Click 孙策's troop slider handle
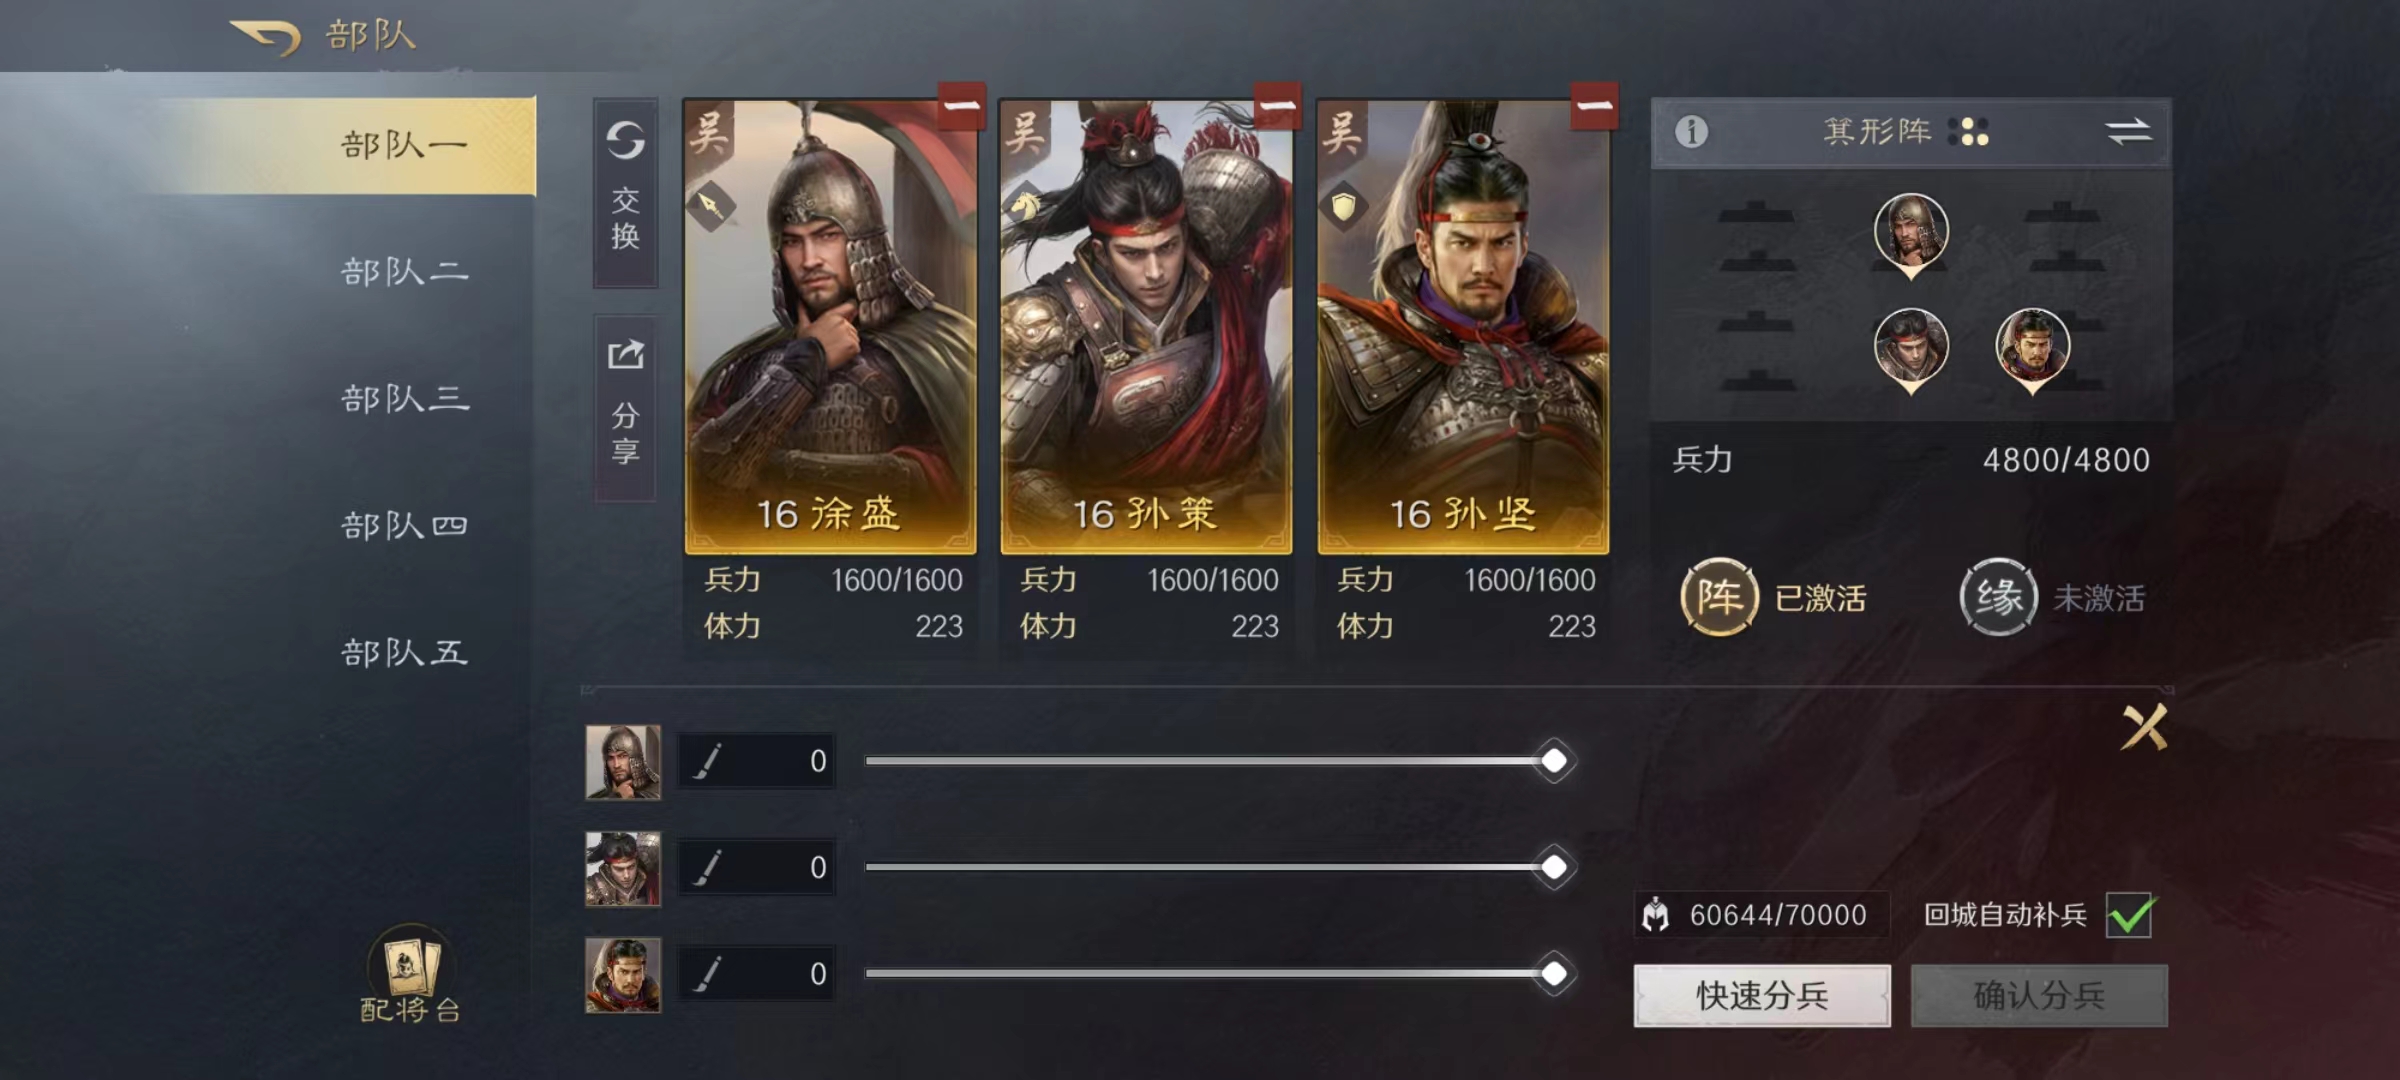Viewport: 2400px width, 1080px height. (x=1554, y=867)
